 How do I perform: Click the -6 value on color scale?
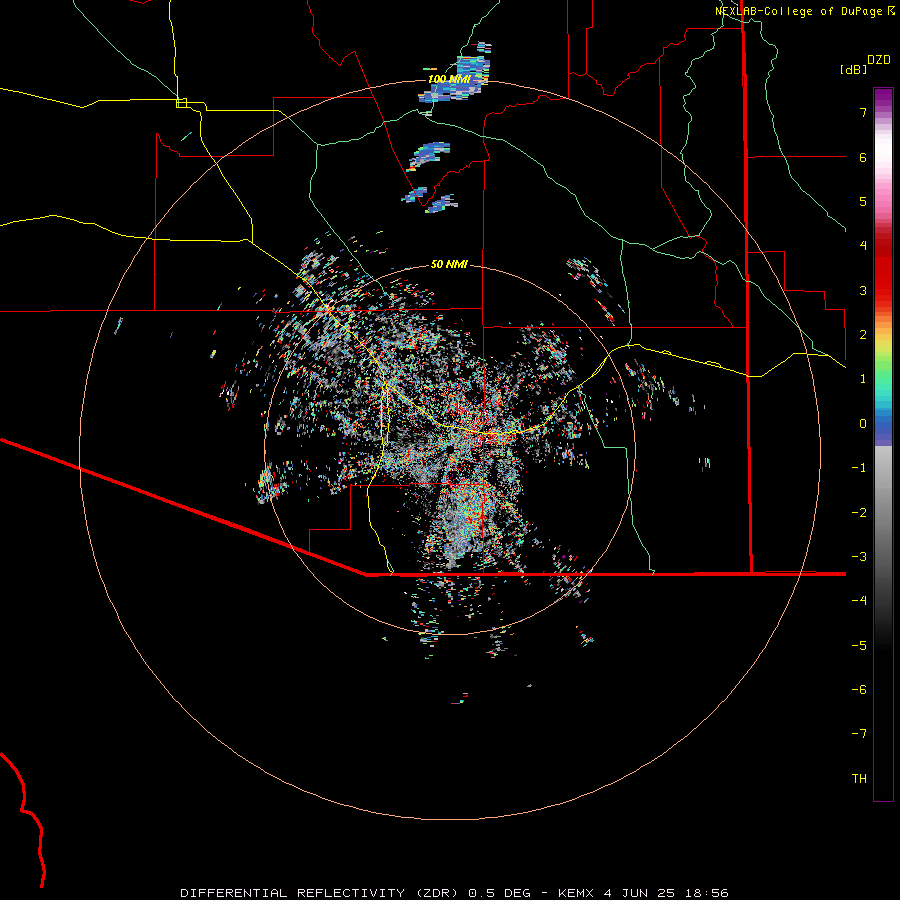pos(859,690)
